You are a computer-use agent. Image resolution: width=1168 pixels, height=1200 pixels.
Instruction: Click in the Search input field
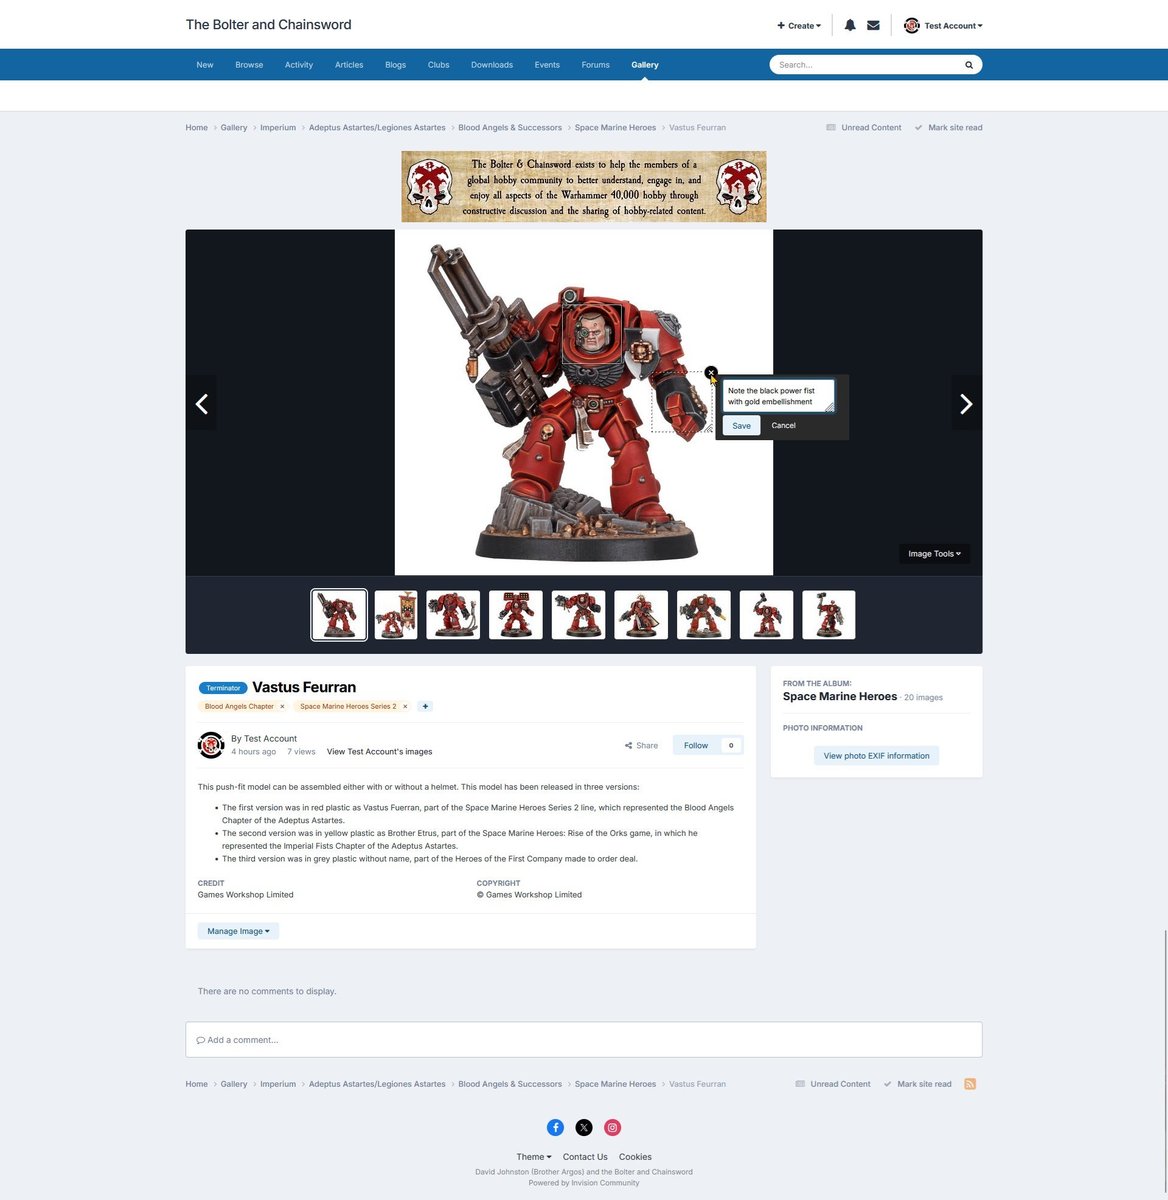(865, 65)
